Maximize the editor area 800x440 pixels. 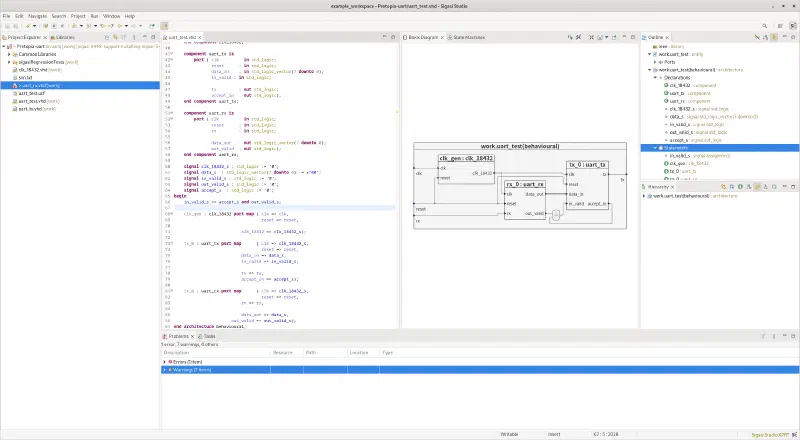393,37
